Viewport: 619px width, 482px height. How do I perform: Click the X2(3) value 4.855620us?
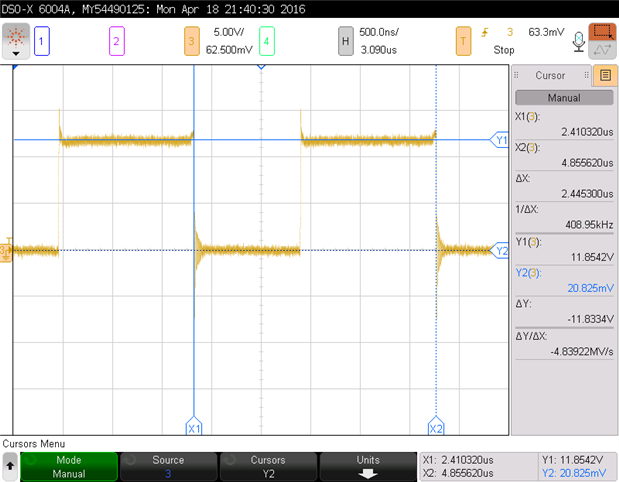587,163
